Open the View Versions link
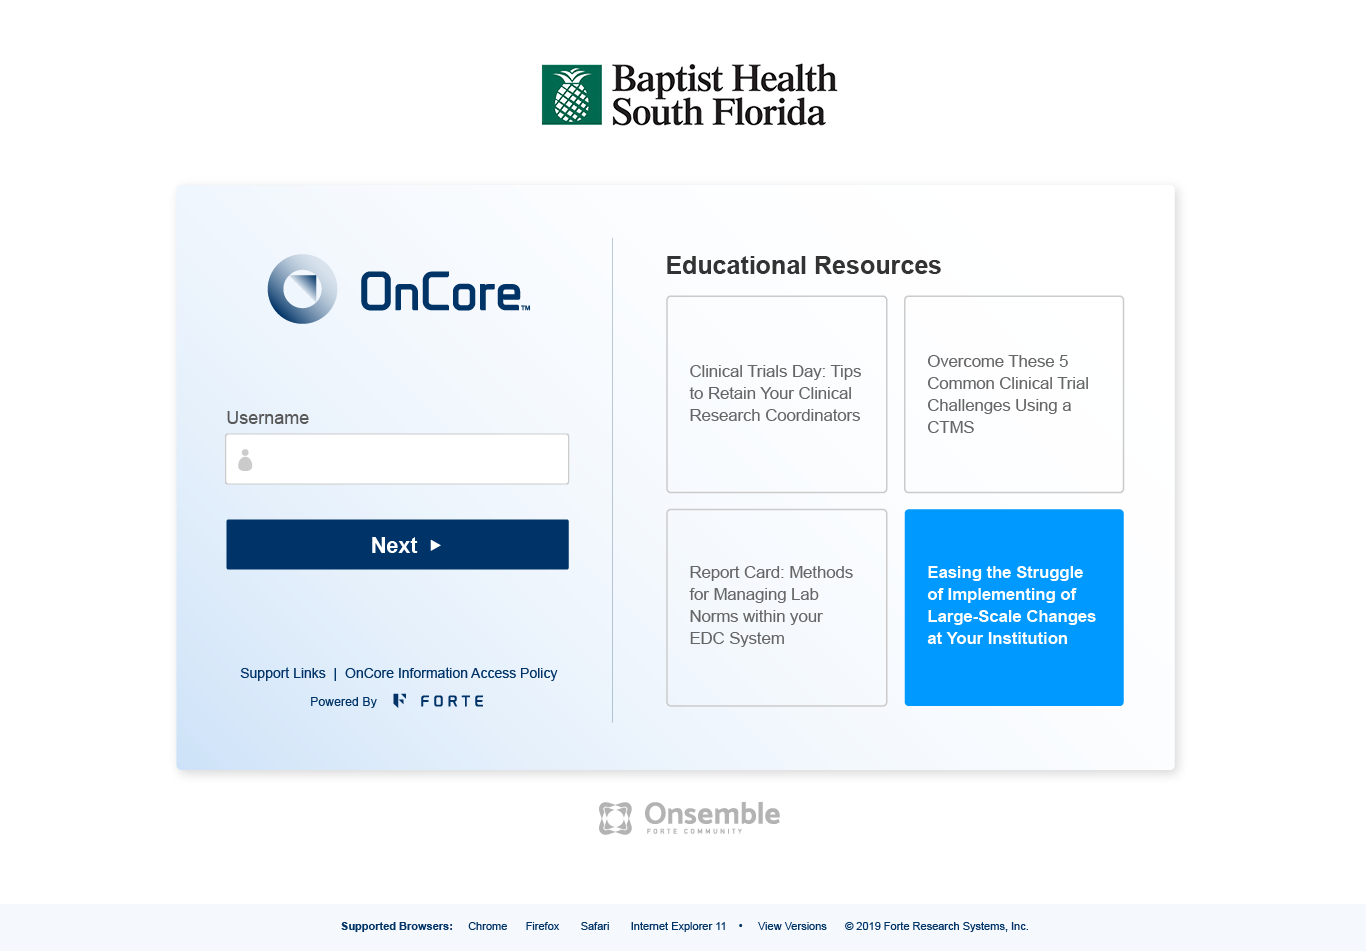The height and width of the screenshot is (951, 1366). click(x=792, y=926)
